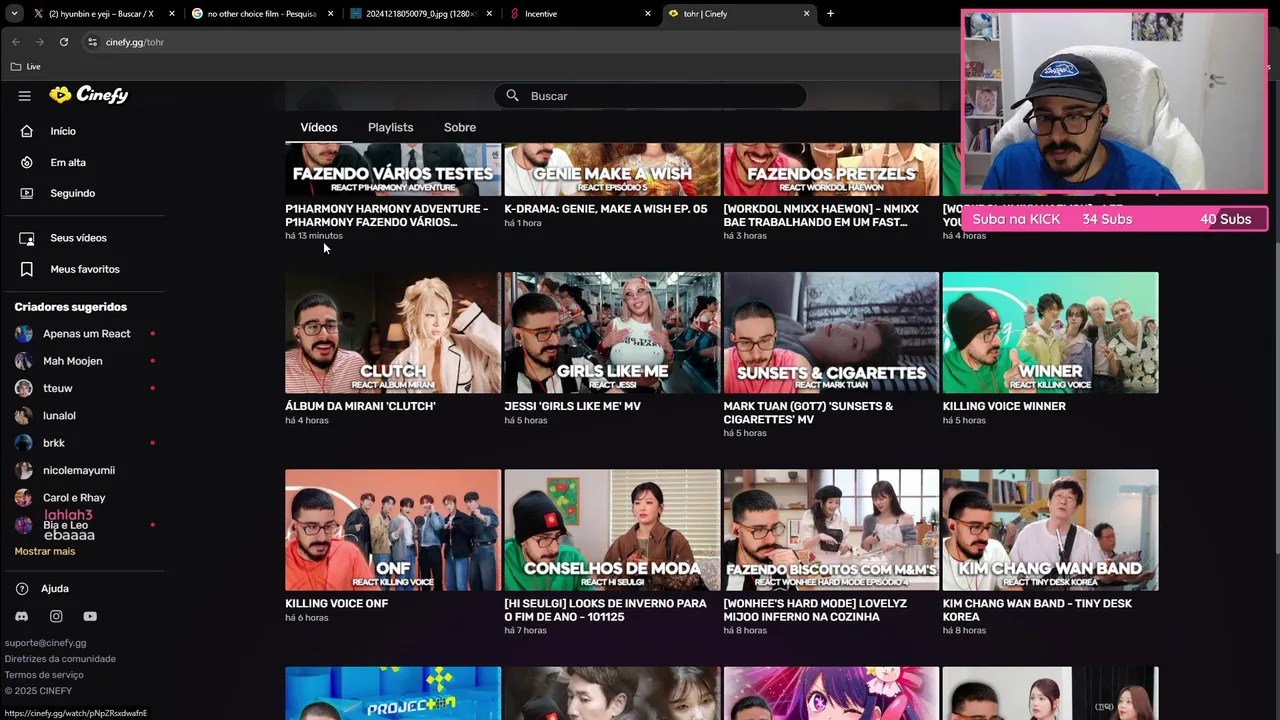The height and width of the screenshot is (720, 1280).
Task: Switch to the hyunbin e yeji X browser tab
Action: (x=104, y=14)
